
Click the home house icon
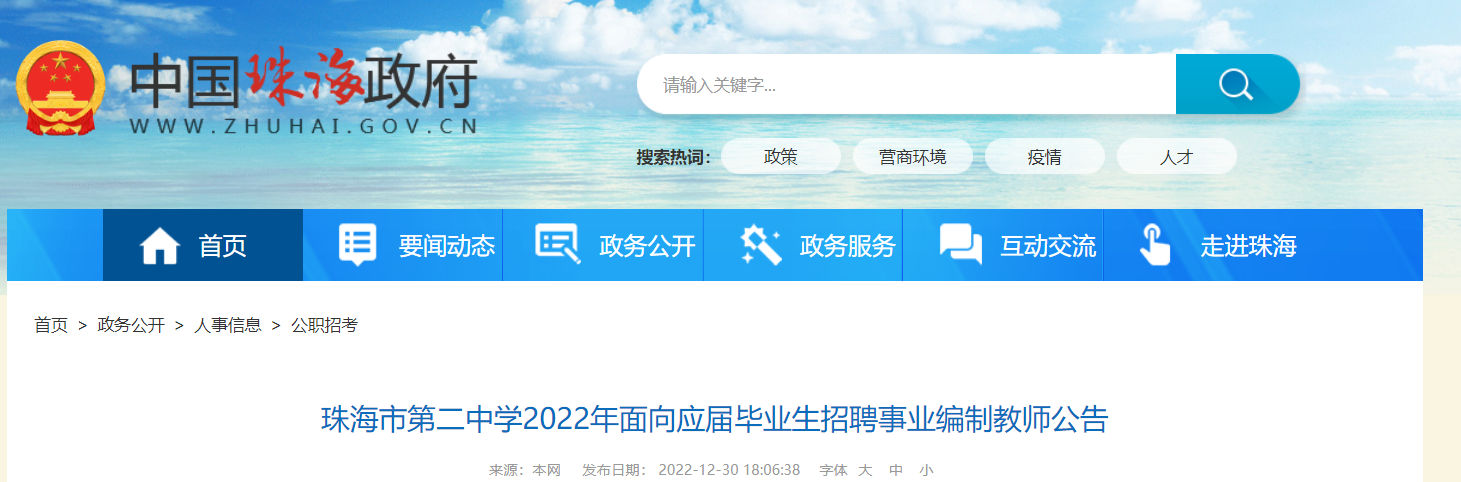pyautogui.click(x=160, y=246)
